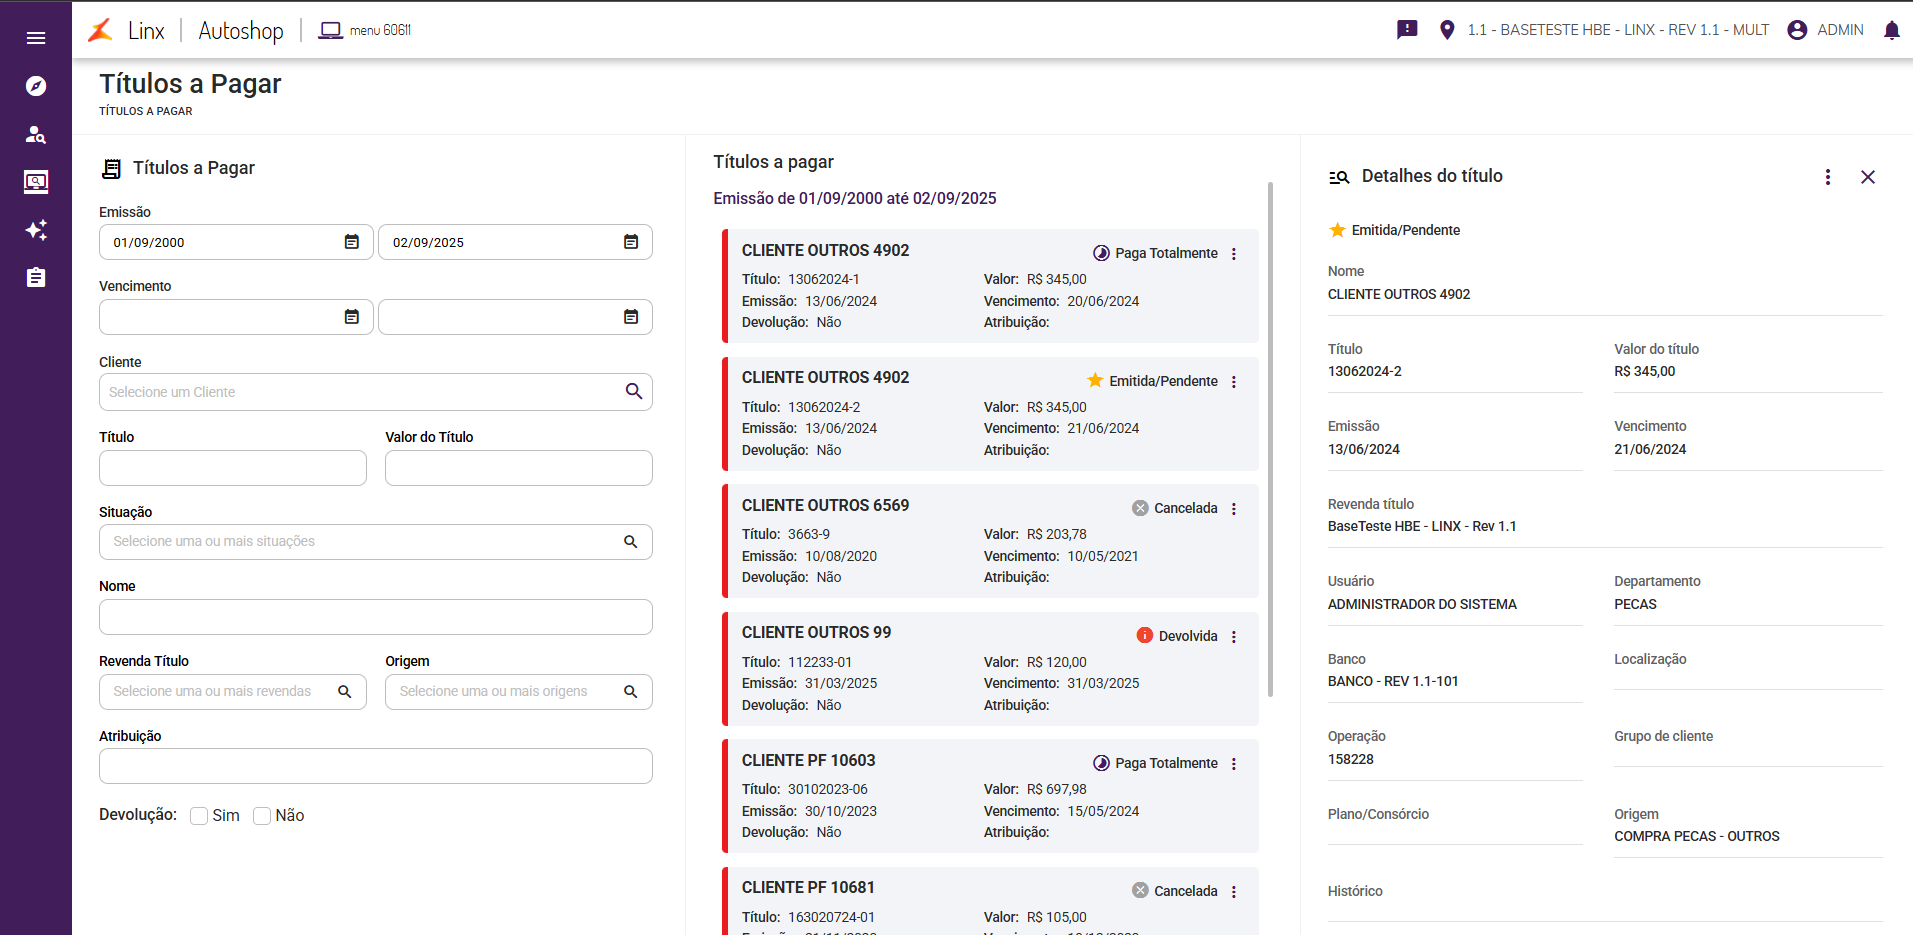Open the notifications bell
Image resolution: width=1913 pixels, height=935 pixels.
1891,30
